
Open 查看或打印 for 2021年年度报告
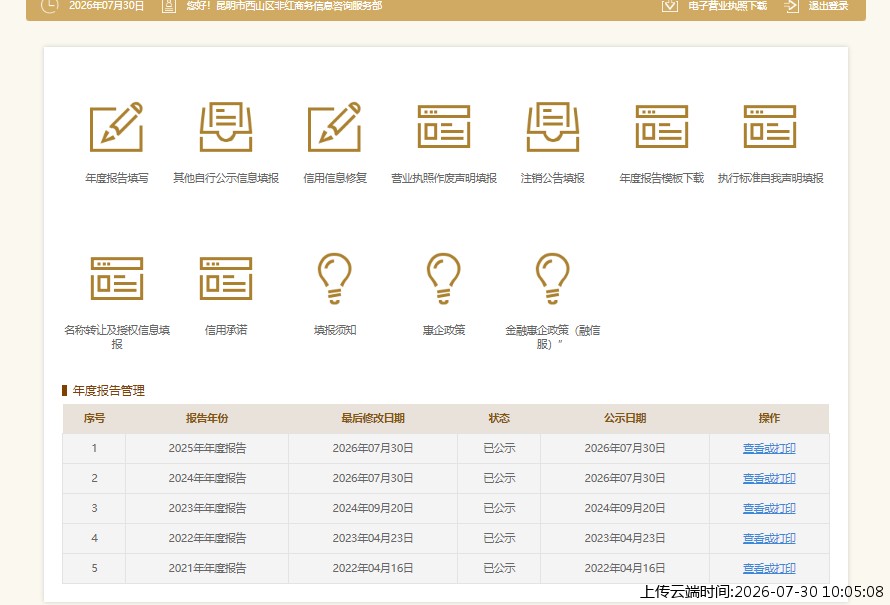point(769,569)
